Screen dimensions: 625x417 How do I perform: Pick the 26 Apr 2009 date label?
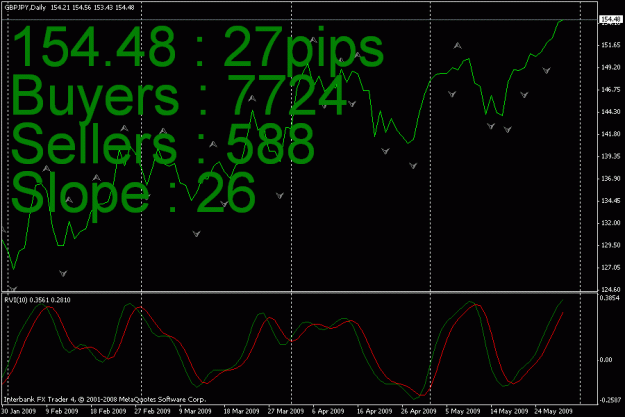pyautogui.click(x=419, y=411)
